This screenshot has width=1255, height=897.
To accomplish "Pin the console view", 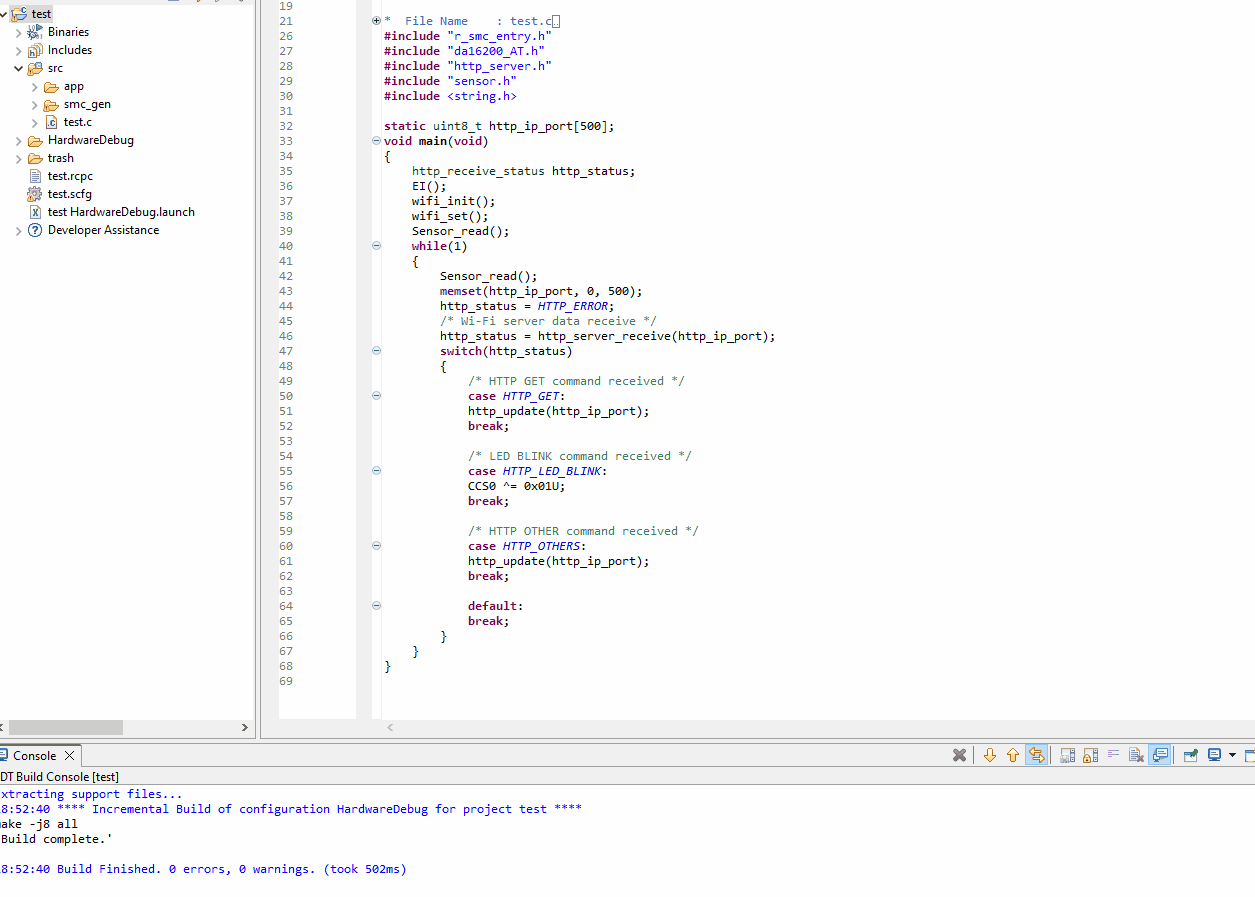I will pos(1191,755).
